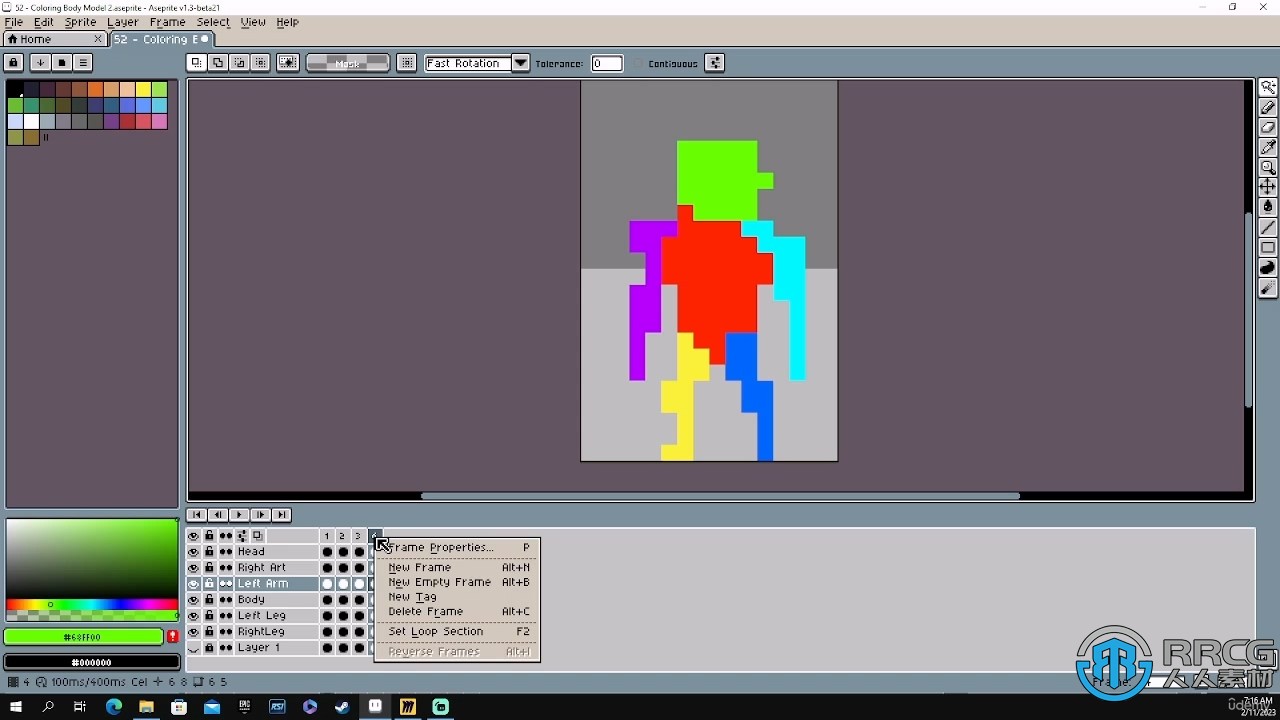Choose Delete Frame menu entry
Image resolution: width=1280 pixels, height=720 pixels.
point(457,612)
